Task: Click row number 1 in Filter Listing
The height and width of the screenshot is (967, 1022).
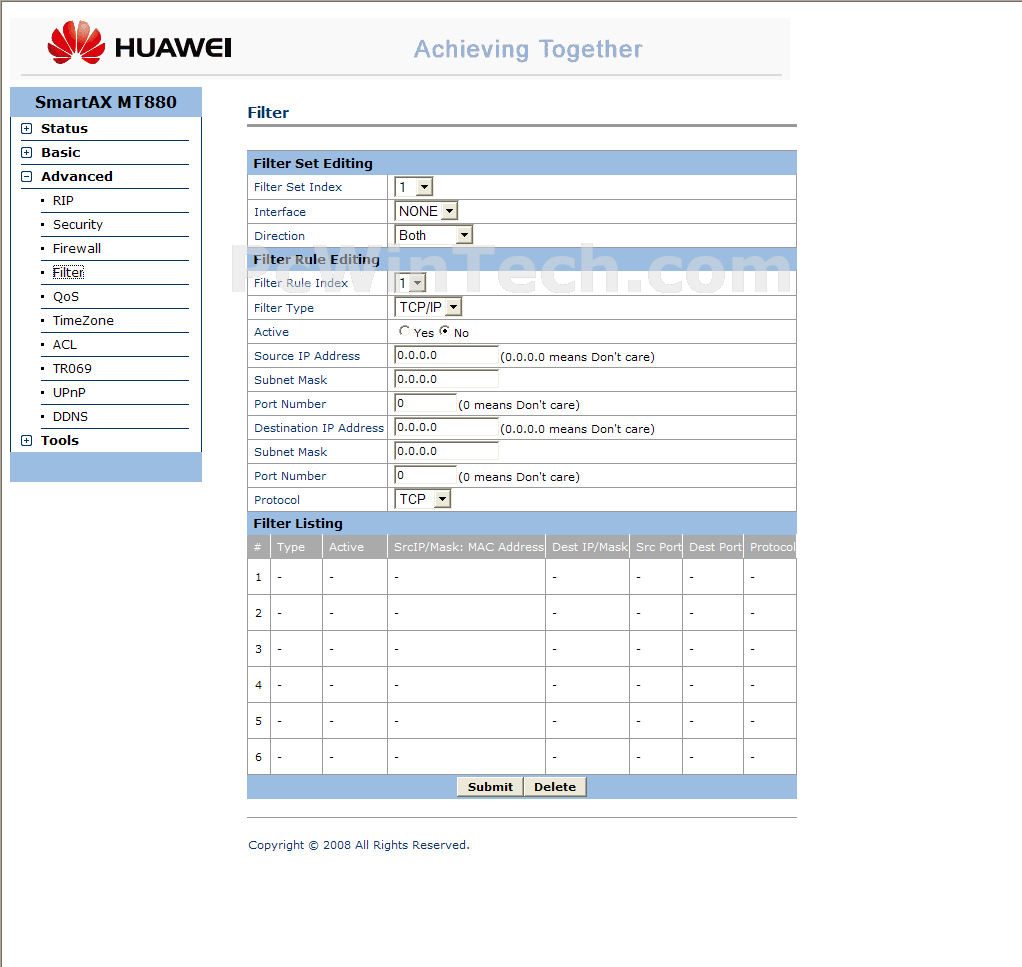Action: click(259, 577)
